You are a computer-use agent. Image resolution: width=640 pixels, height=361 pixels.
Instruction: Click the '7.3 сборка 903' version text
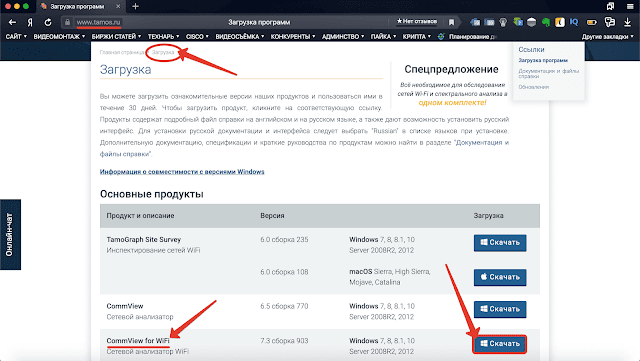[284, 341]
